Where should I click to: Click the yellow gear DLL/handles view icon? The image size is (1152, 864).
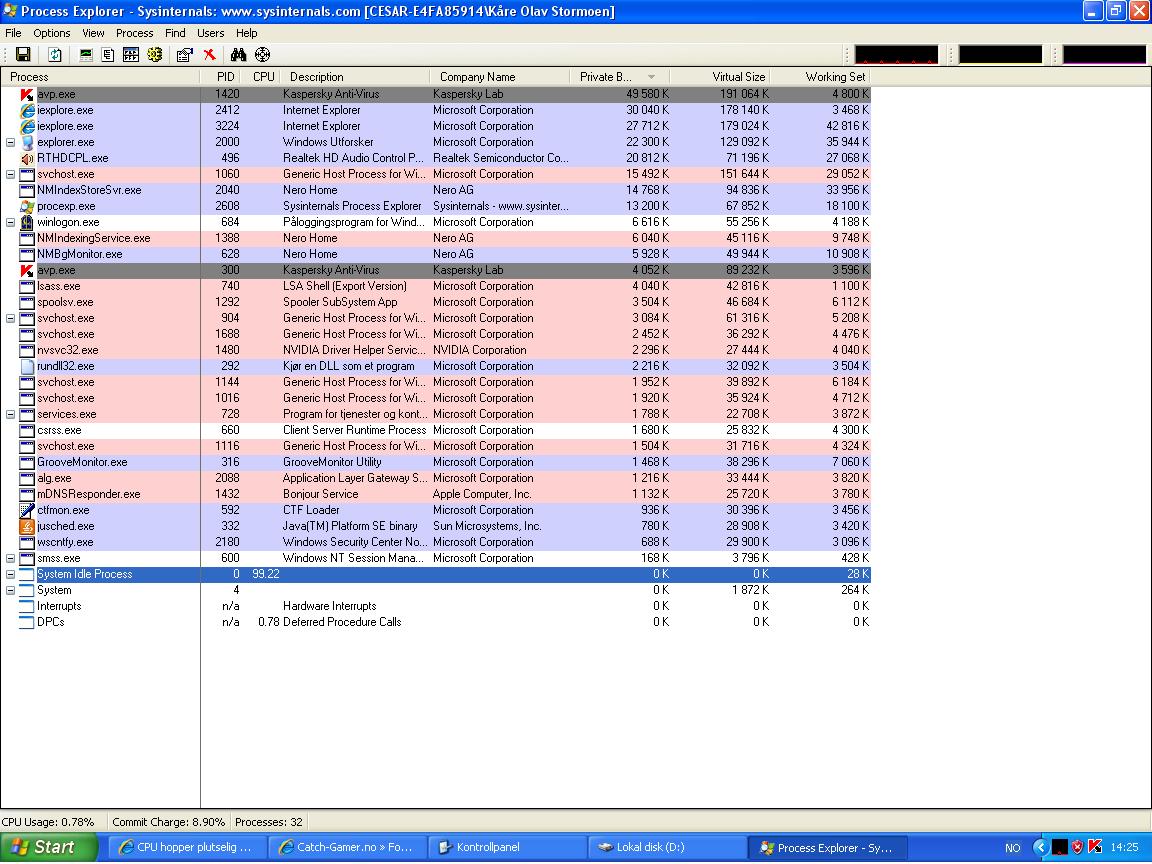tap(154, 54)
